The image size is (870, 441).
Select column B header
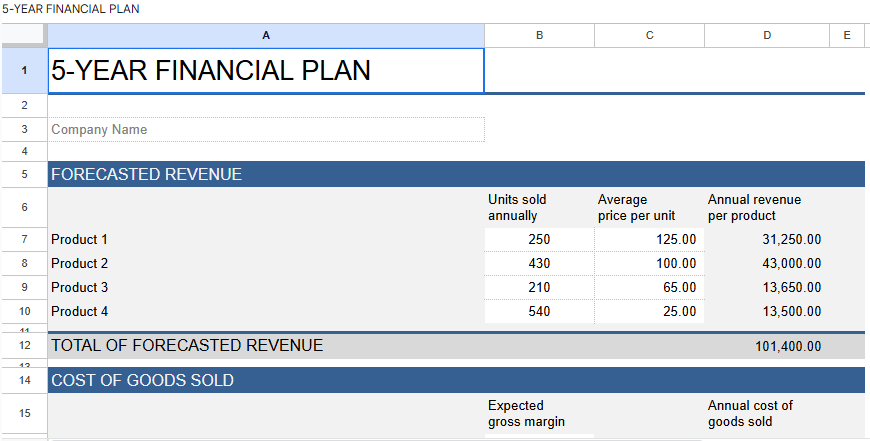tap(539, 35)
